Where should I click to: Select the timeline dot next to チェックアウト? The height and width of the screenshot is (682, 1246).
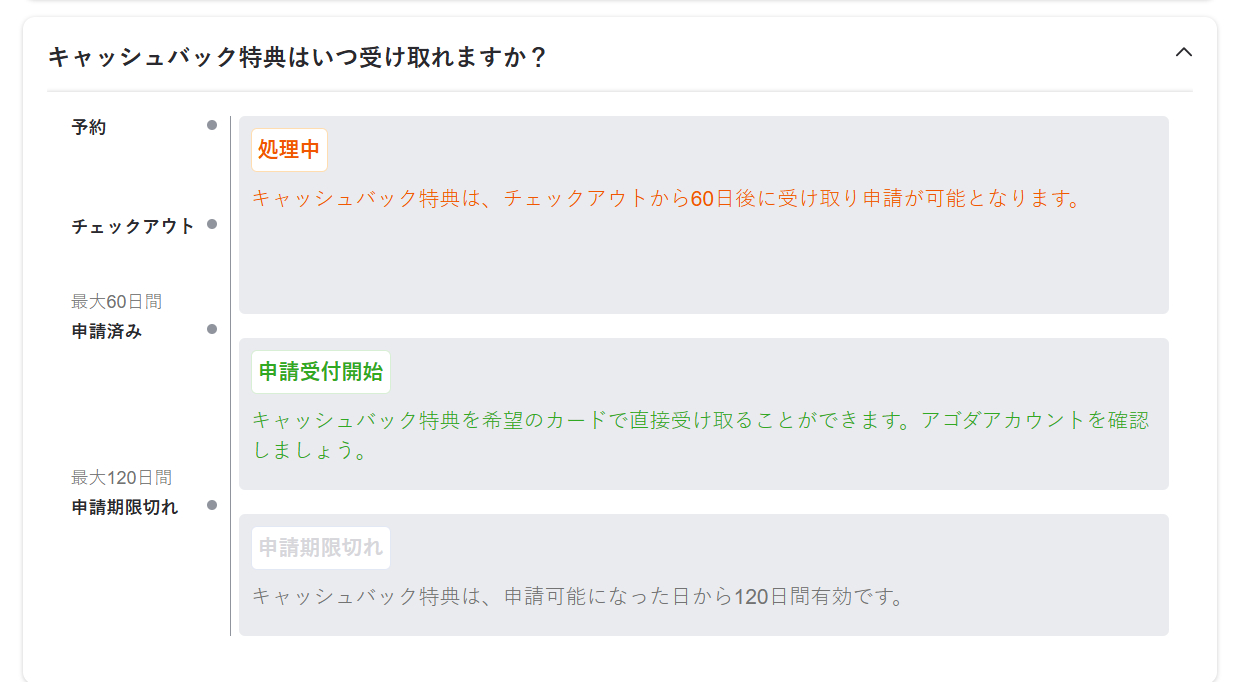[210, 225]
